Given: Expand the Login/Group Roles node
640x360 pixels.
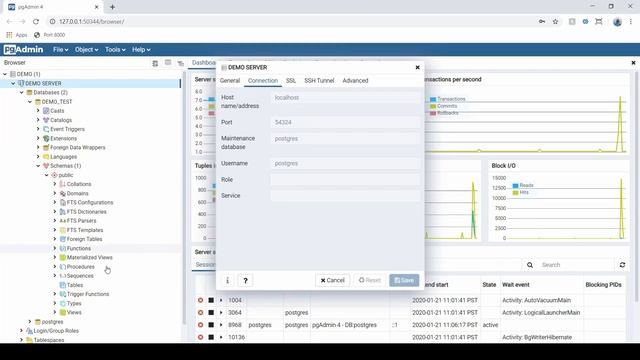Looking at the screenshot, I should (22, 331).
